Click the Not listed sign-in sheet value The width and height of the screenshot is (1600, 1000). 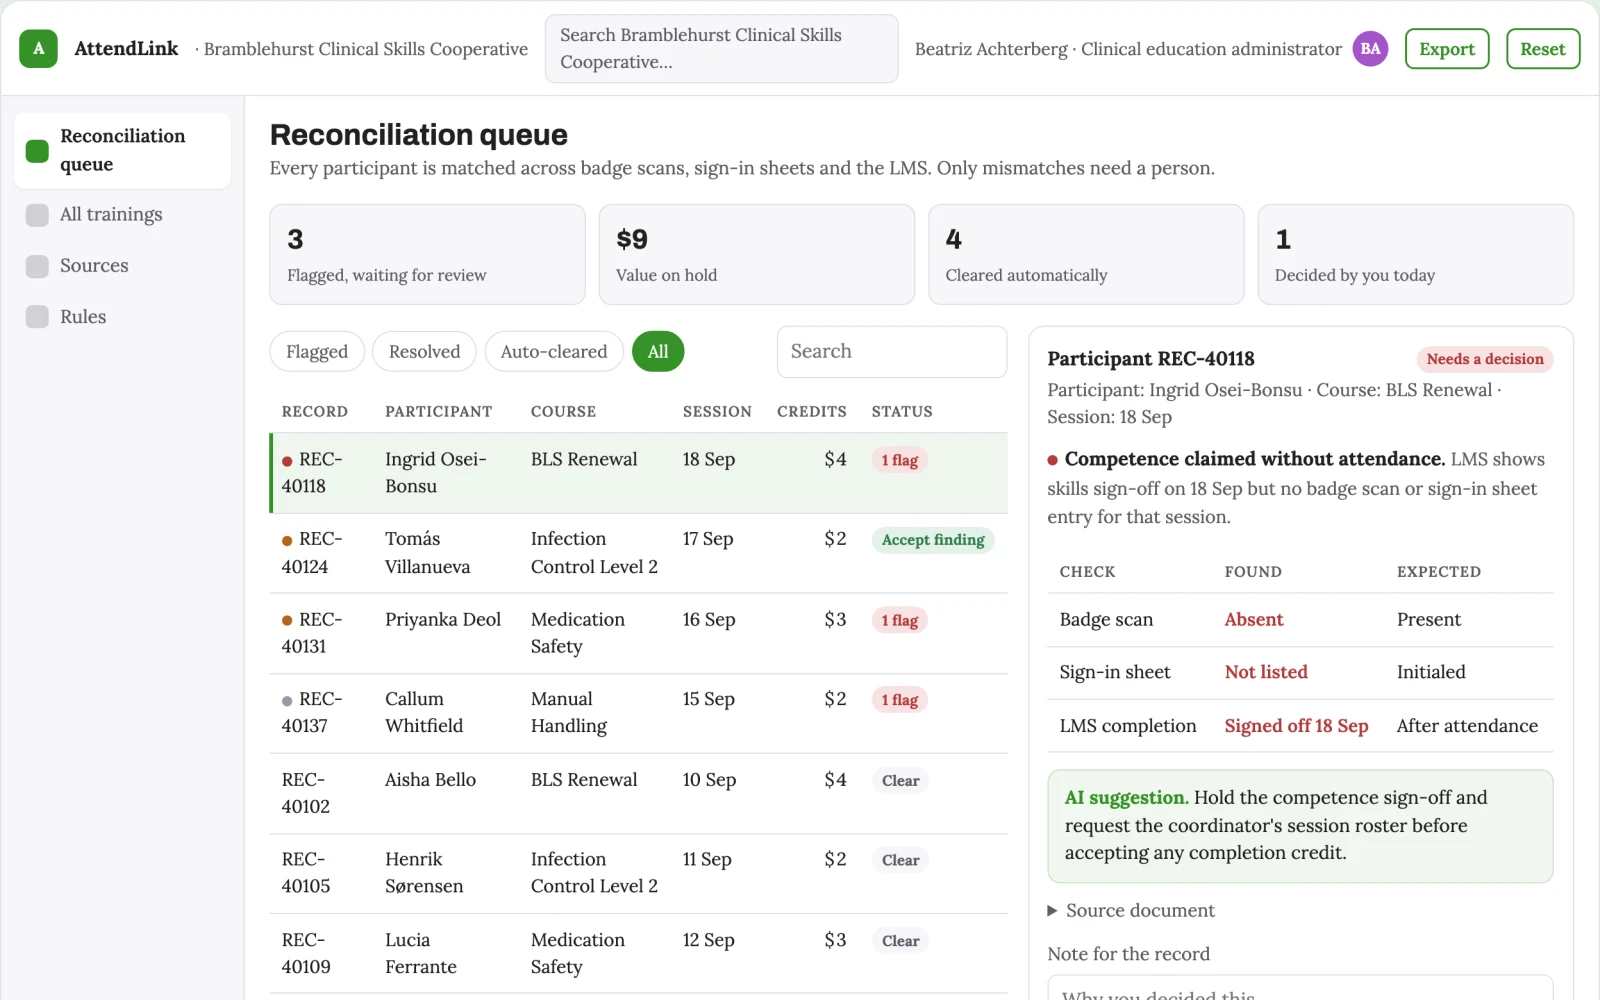point(1266,673)
